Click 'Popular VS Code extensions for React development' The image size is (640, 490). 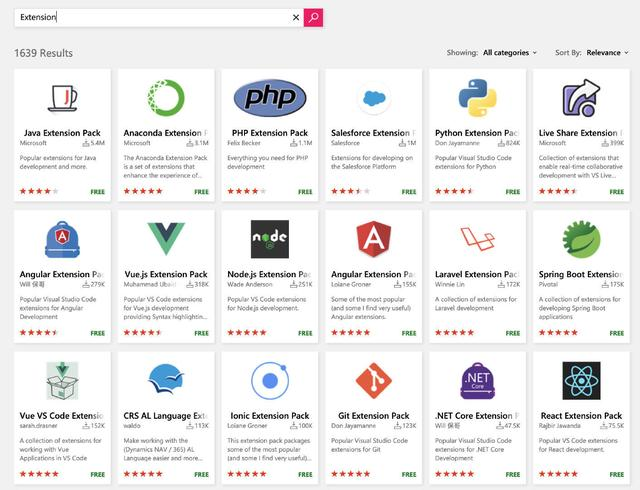[578, 445]
